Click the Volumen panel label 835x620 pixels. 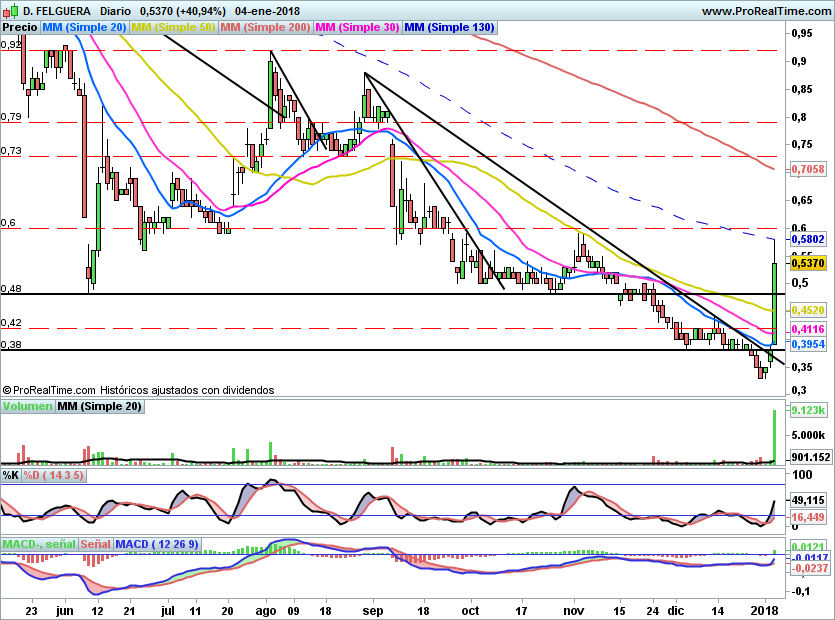[x=27, y=407]
